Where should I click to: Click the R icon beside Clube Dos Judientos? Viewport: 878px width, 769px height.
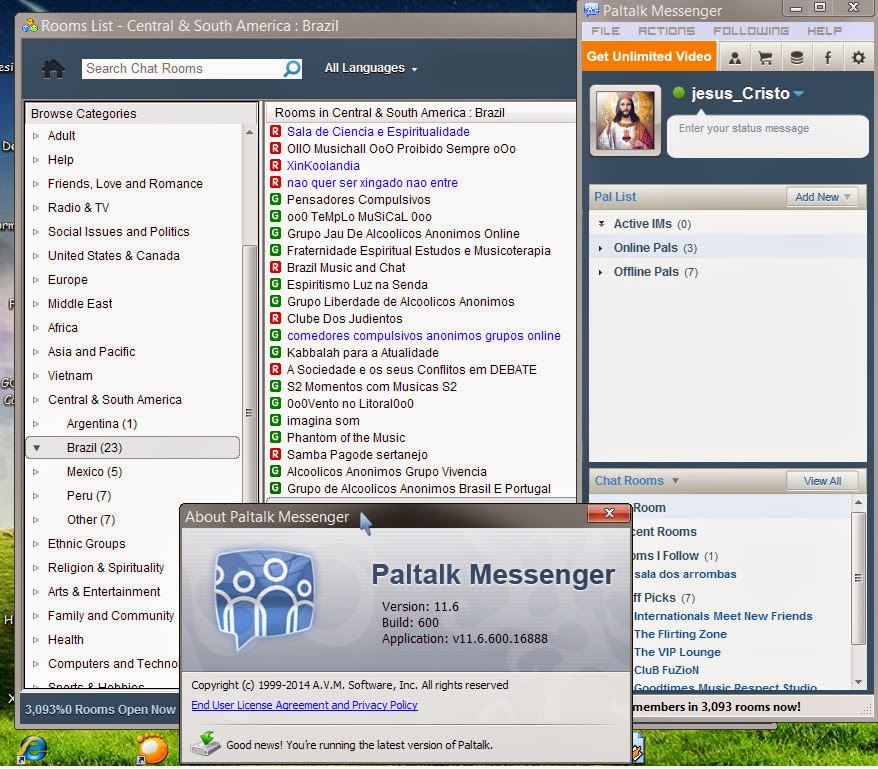coord(275,318)
